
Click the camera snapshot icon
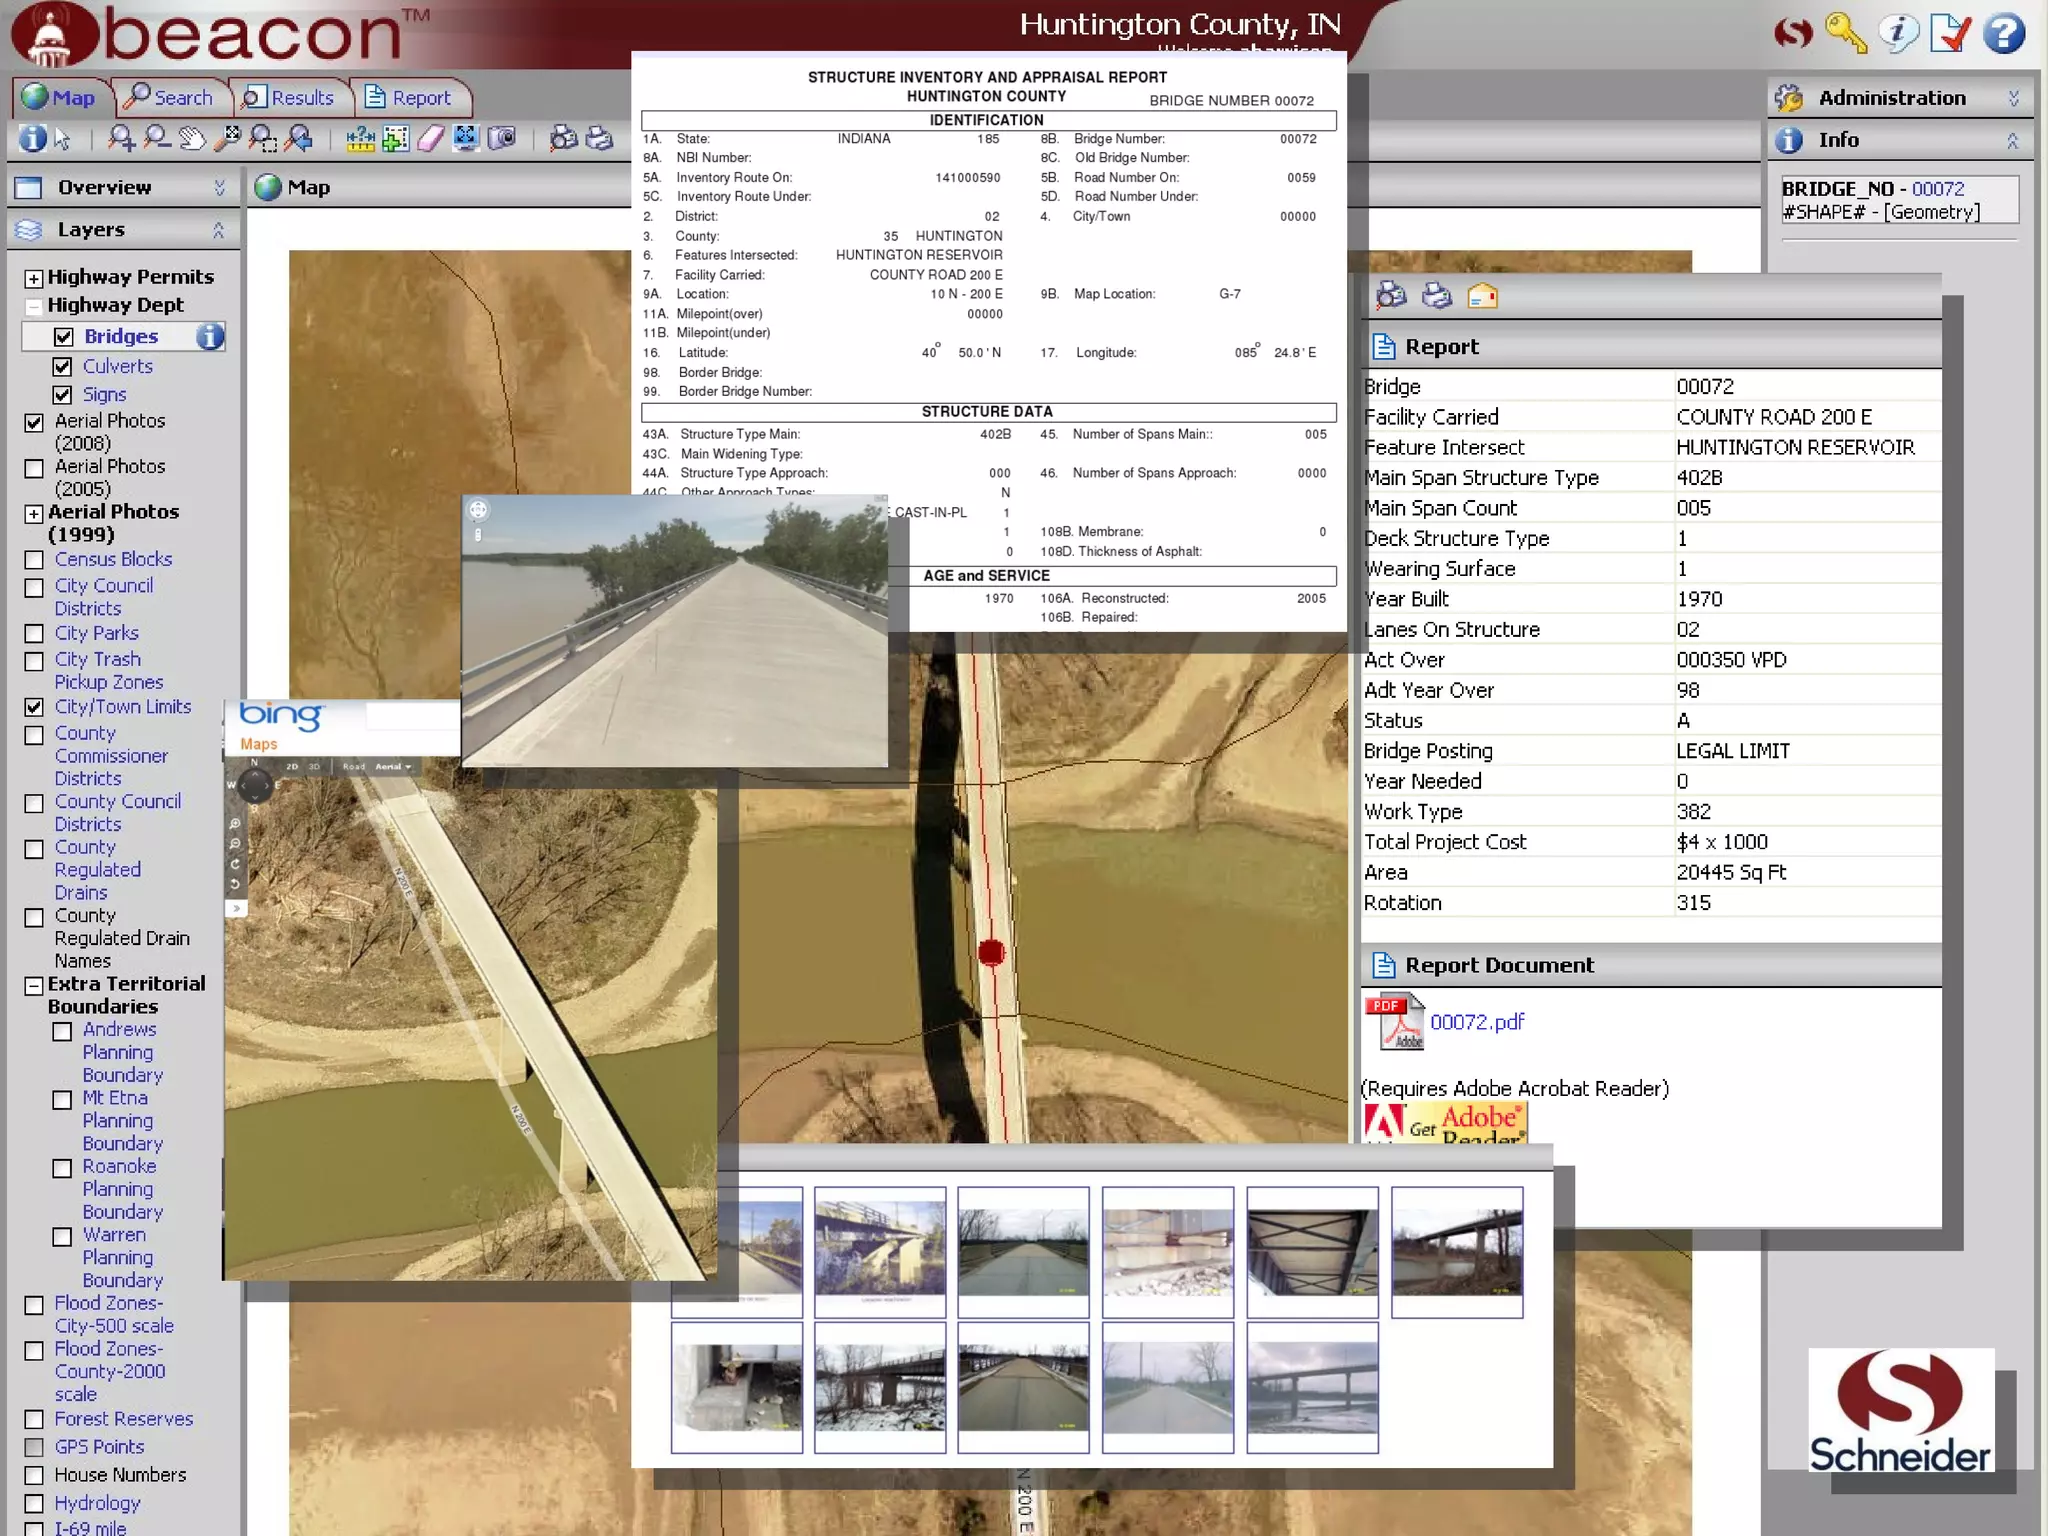pos(502,138)
